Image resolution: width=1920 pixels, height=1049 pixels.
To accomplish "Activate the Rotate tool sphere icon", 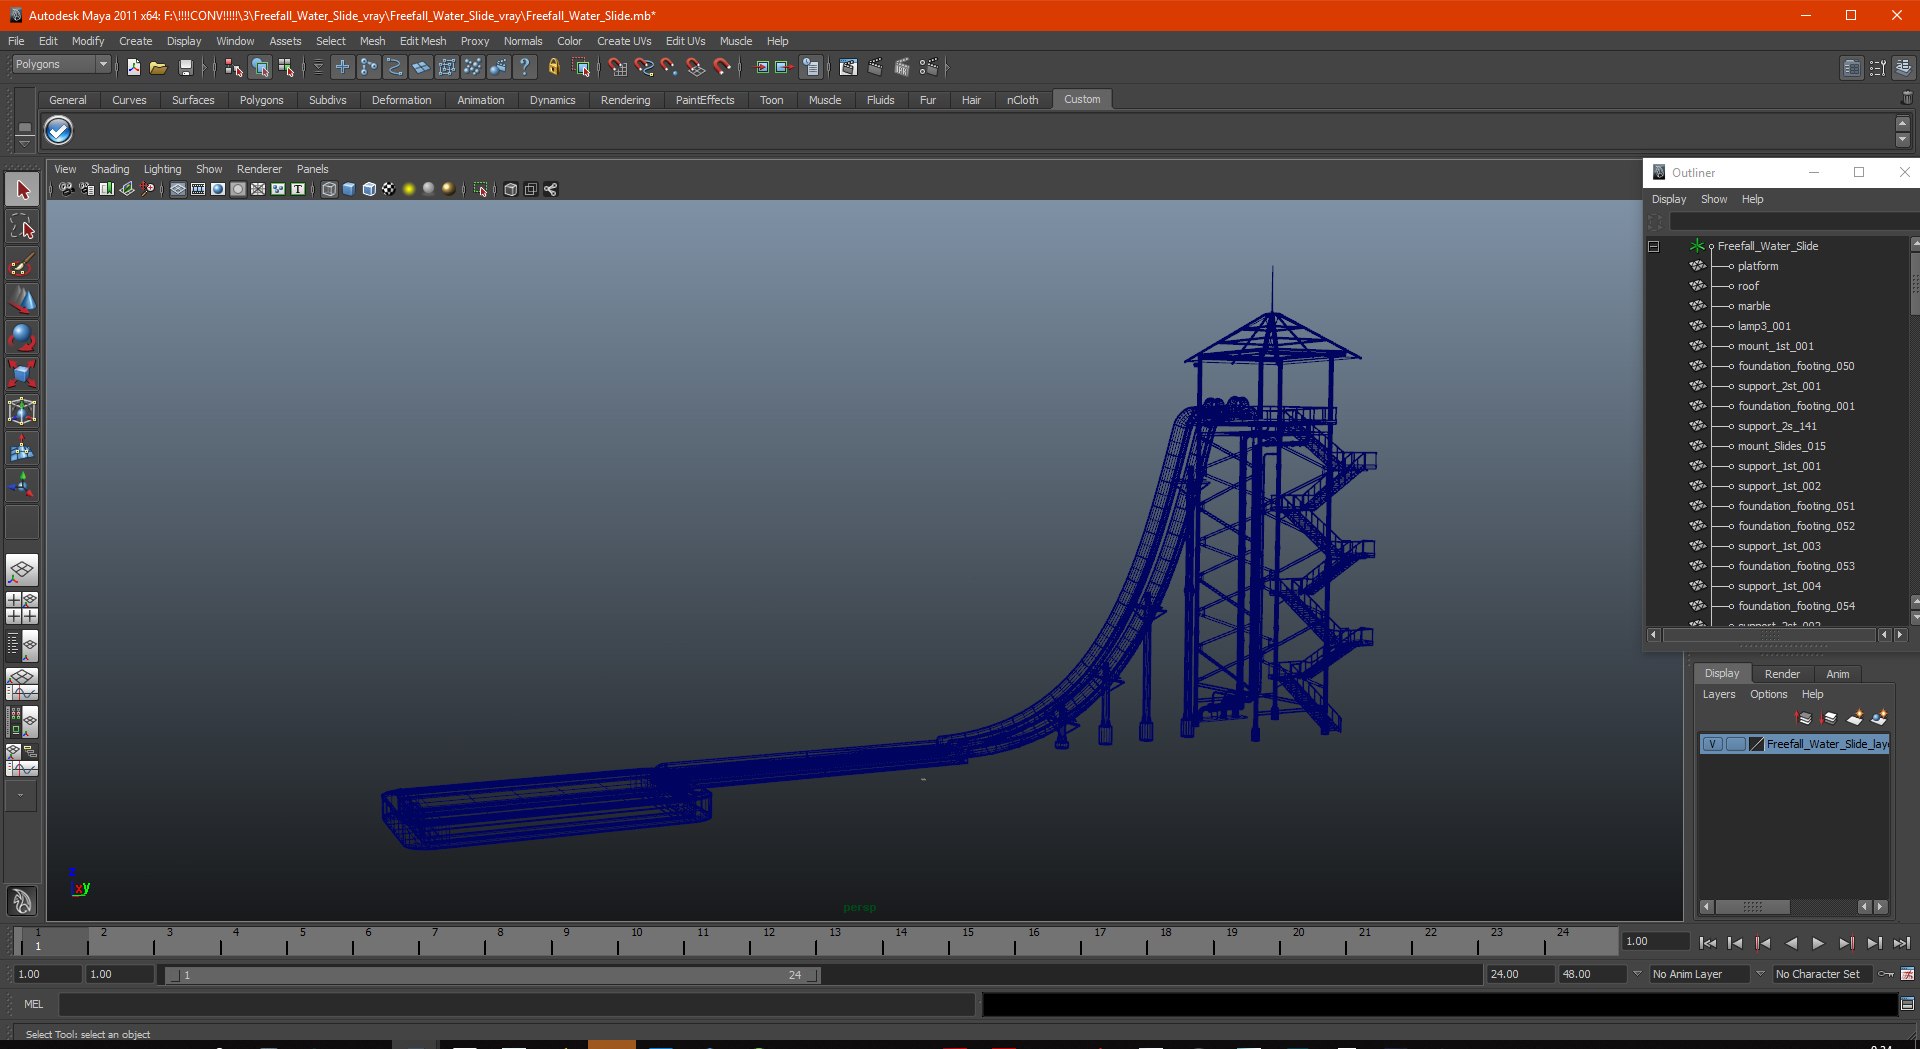I will click(22, 338).
